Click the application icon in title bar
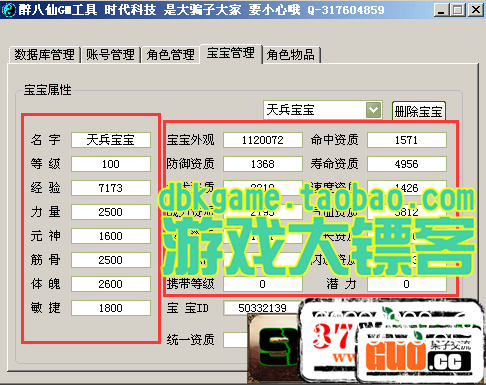 pyautogui.click(x=8, y=10)
